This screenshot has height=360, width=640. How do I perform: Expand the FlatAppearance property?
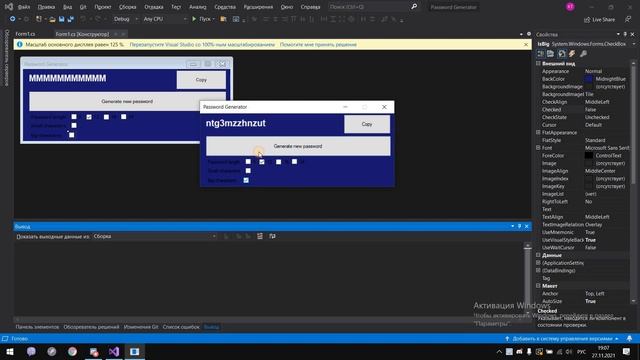[538, 132]
